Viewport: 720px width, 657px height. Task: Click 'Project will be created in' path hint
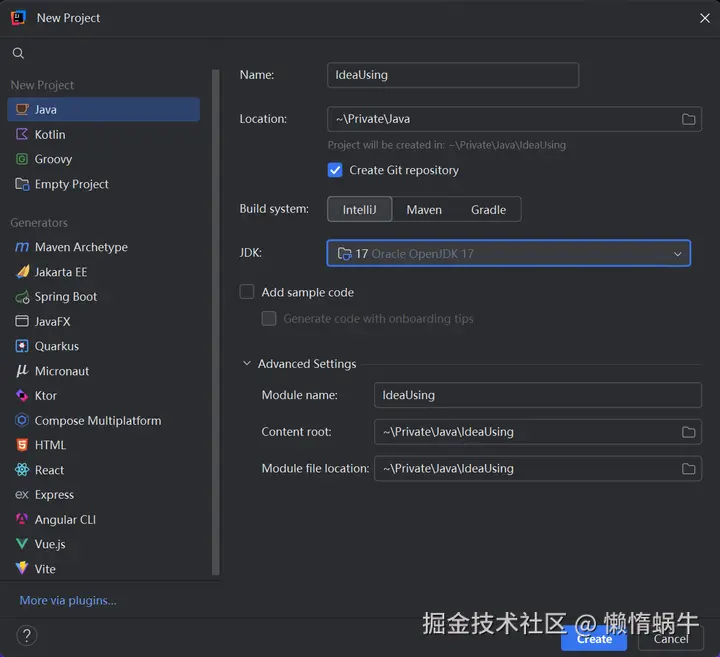(x=446, y=145)
